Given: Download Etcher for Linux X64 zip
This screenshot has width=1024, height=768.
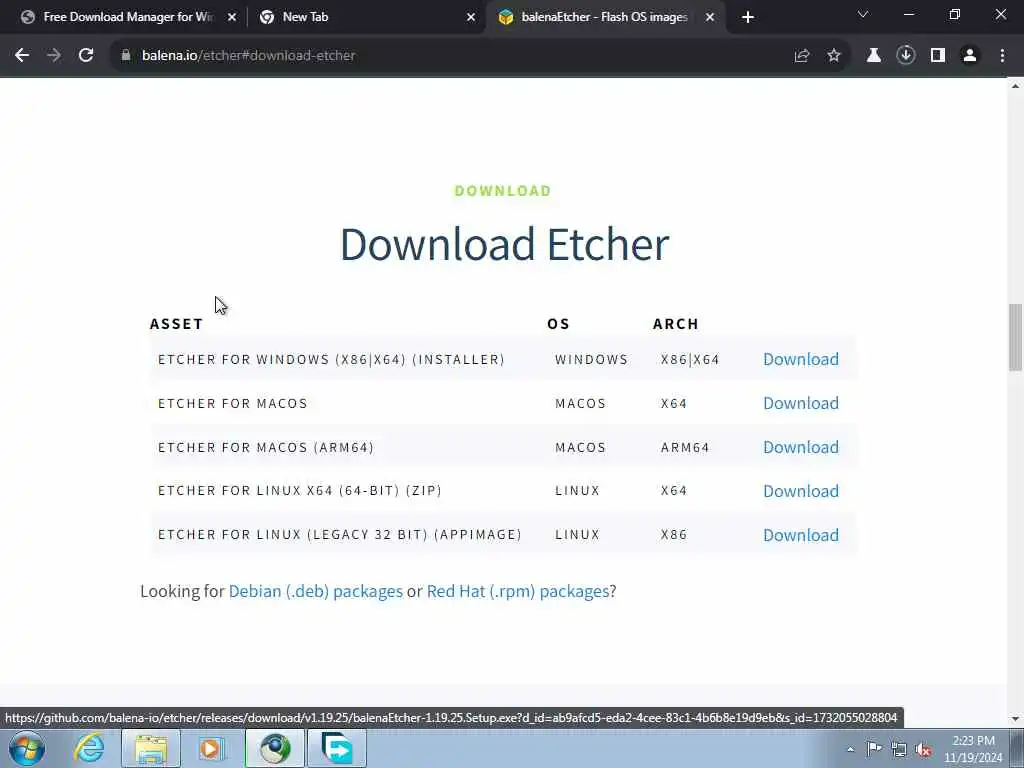Looking at the screenshot, I should click(801, 490).
